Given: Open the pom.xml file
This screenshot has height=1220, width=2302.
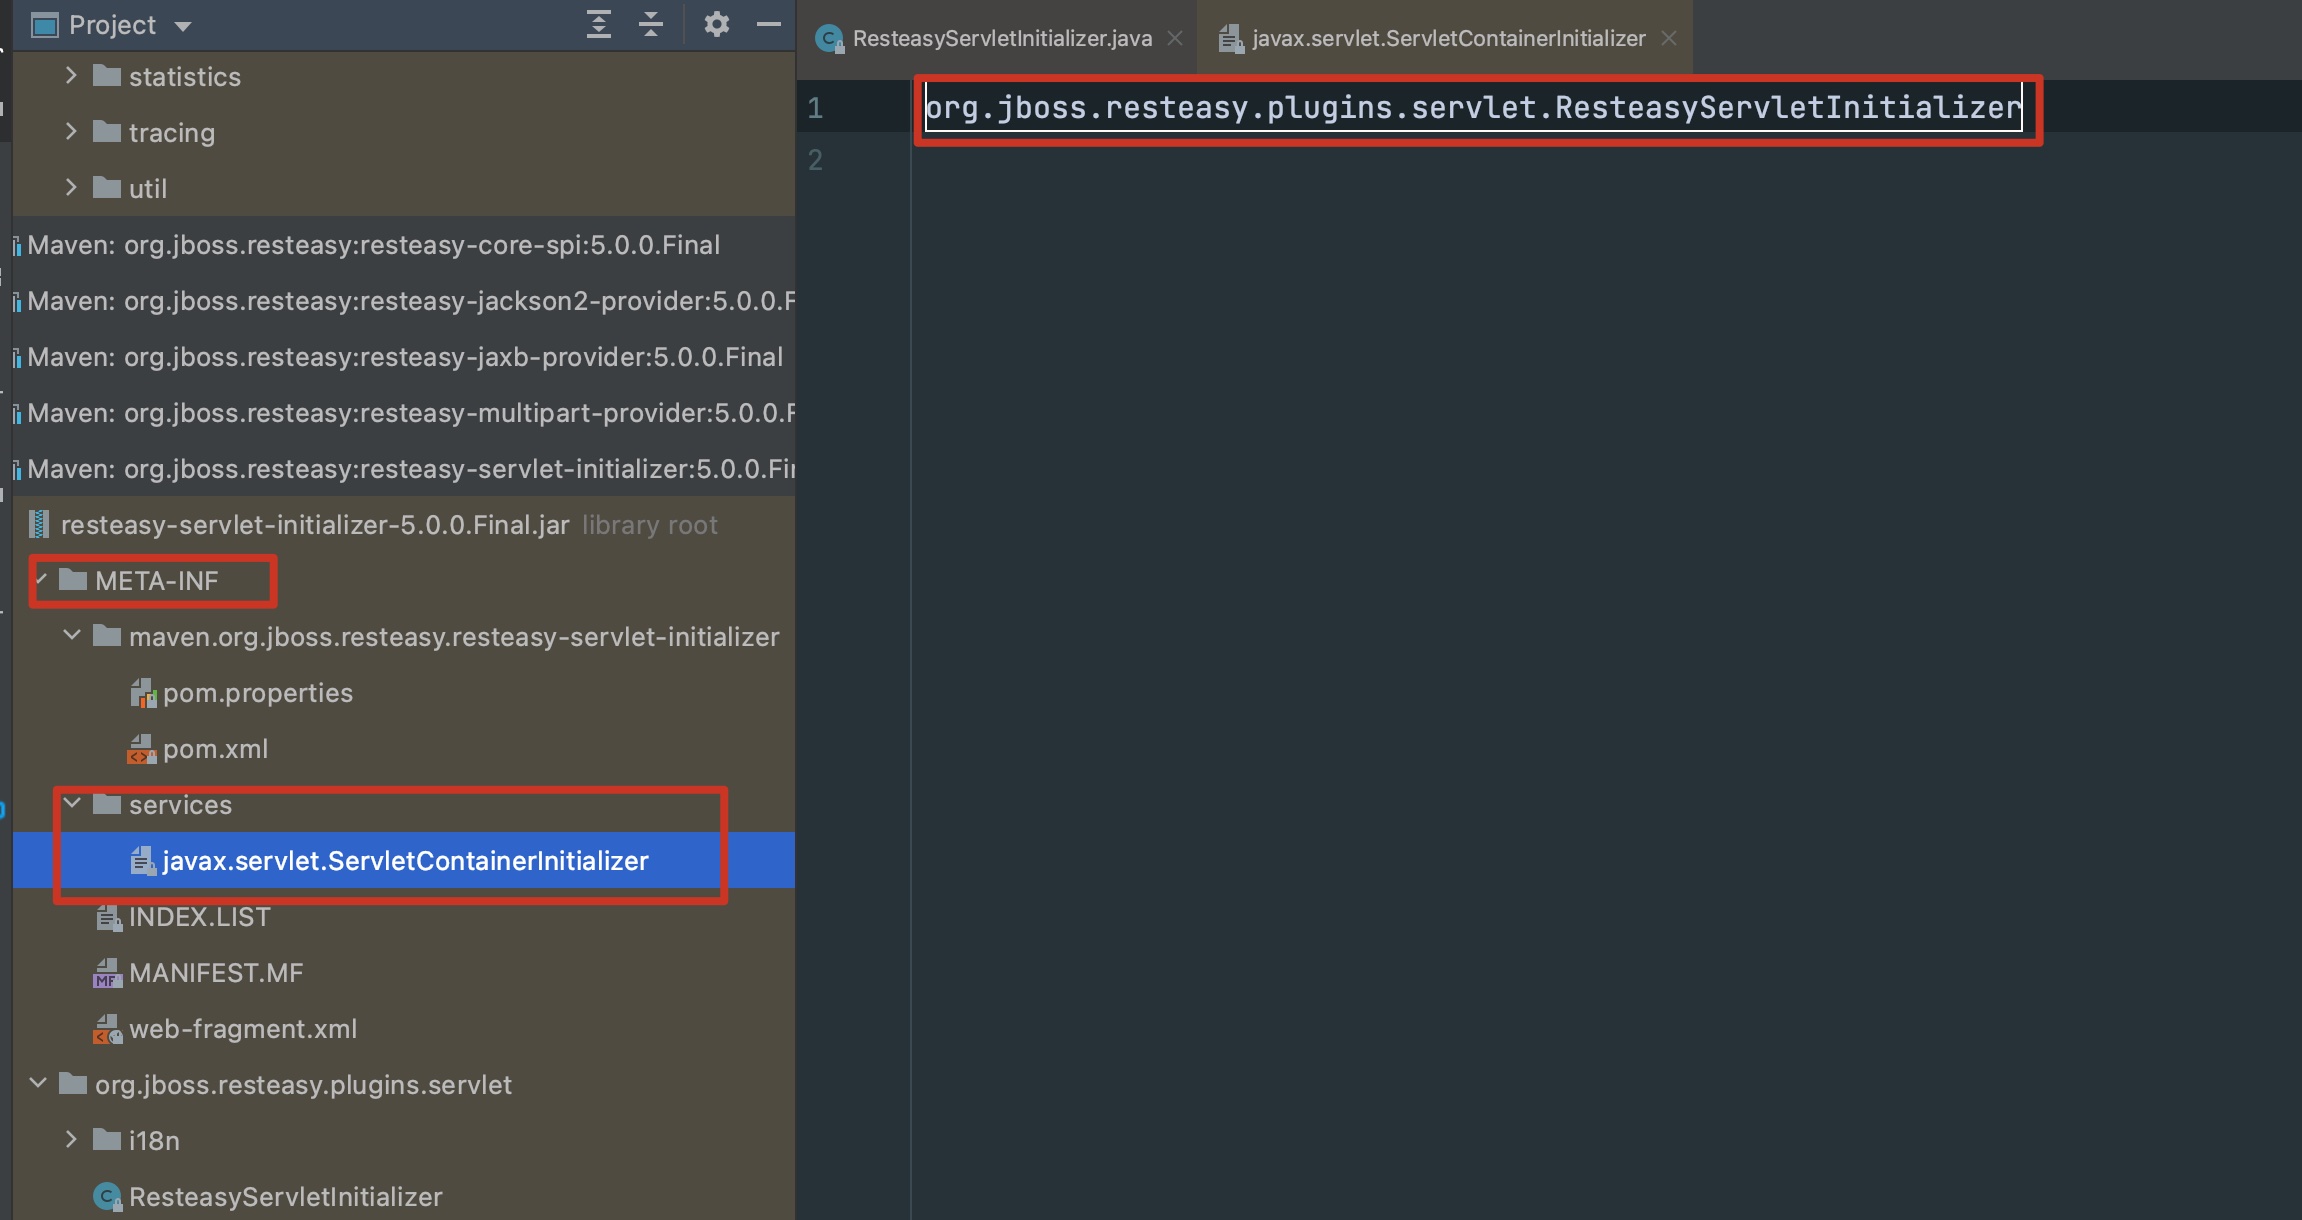Looking at the screenshot, I should pos(215,749).
